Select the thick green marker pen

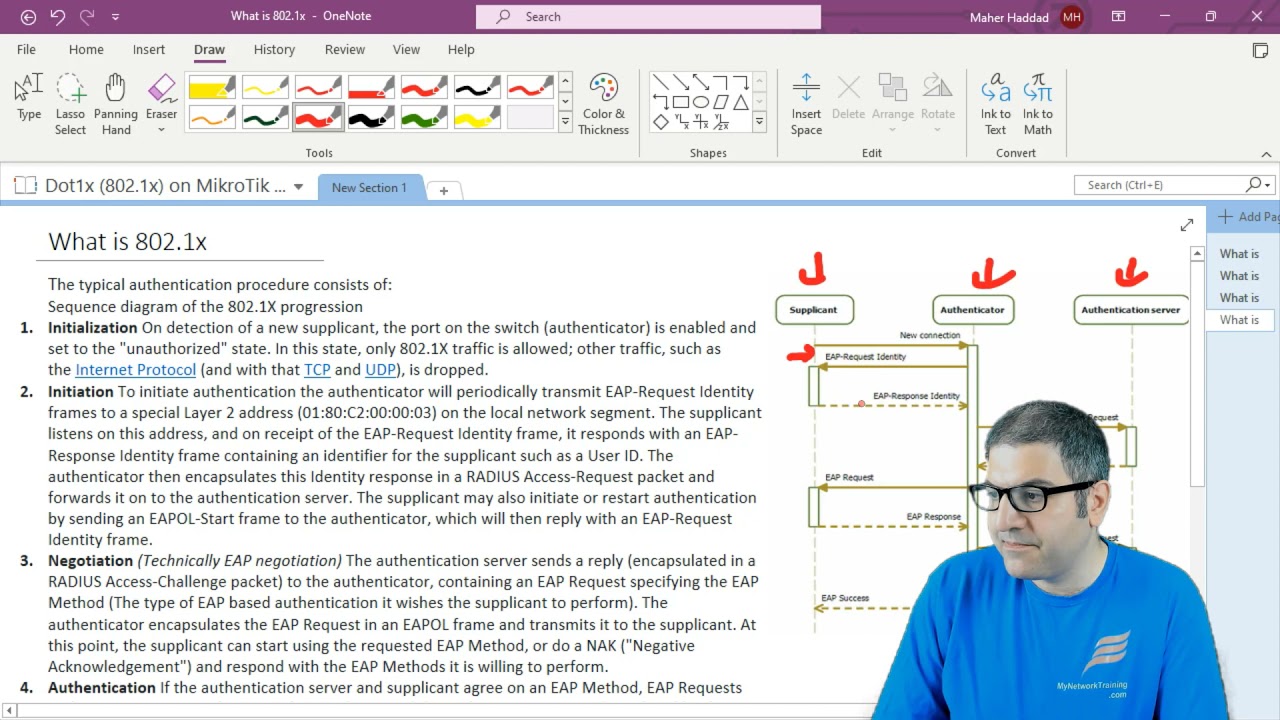424,118
